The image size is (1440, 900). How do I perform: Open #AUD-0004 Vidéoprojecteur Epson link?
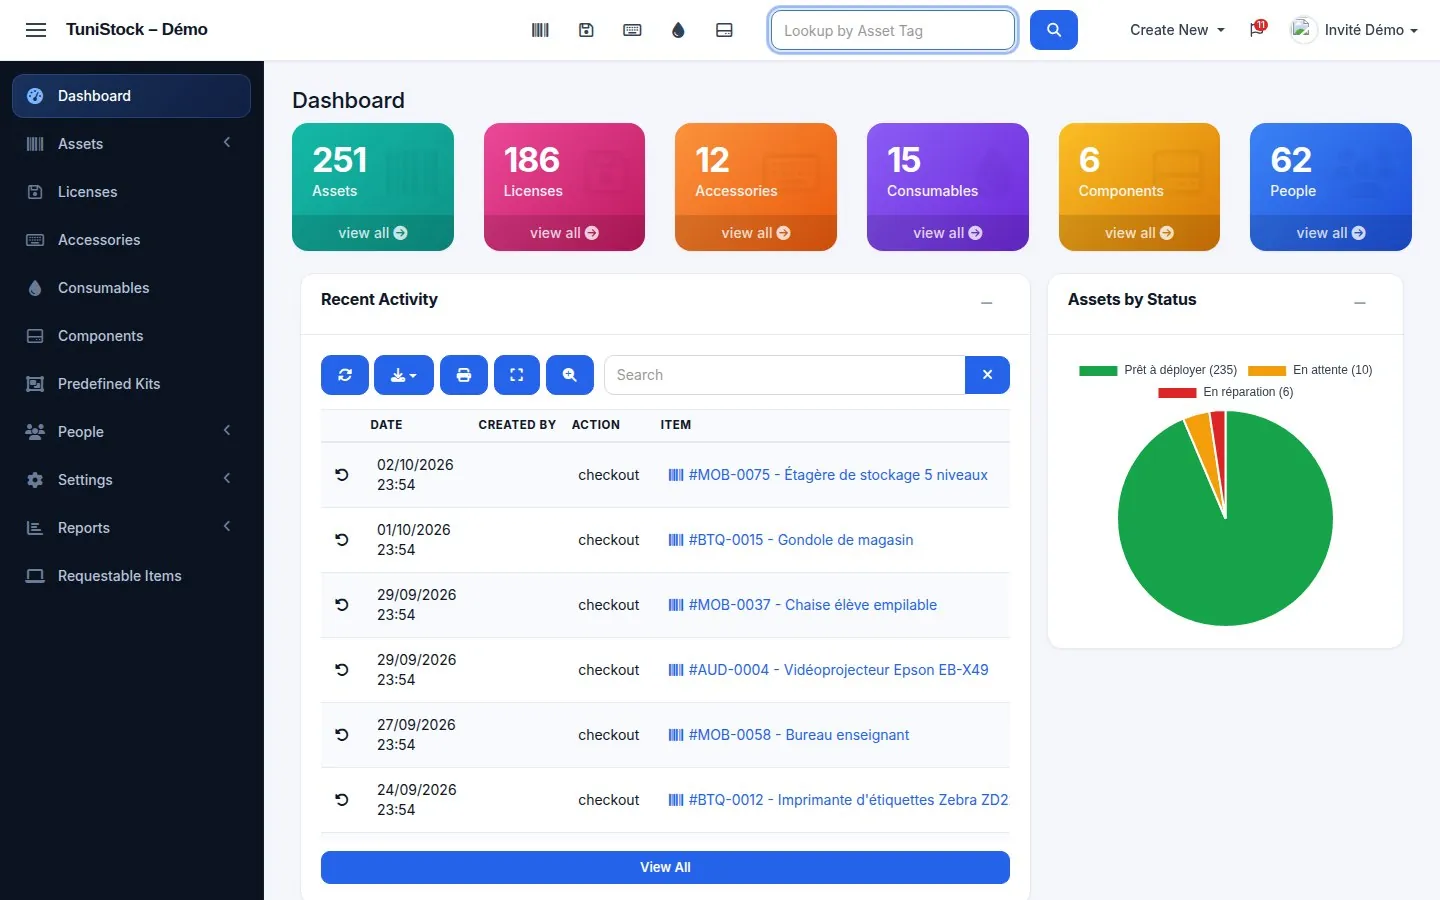coord(828,670)
